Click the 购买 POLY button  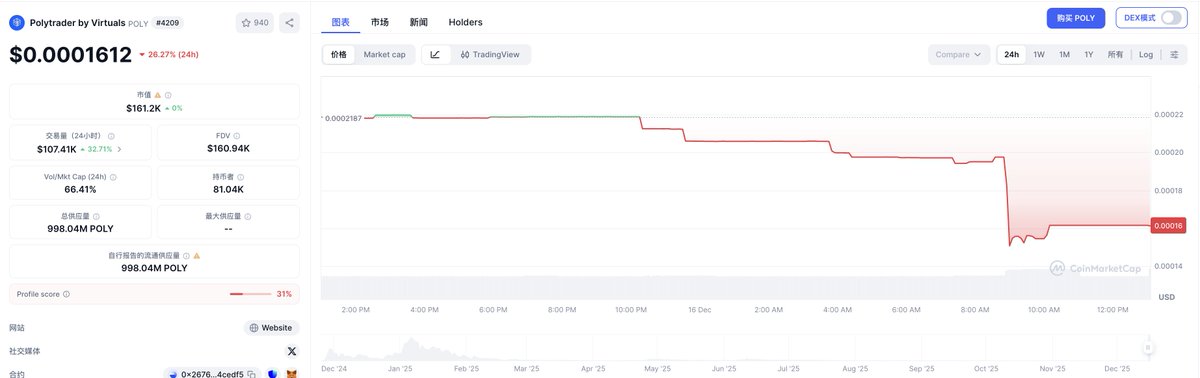pos(1077,18)
